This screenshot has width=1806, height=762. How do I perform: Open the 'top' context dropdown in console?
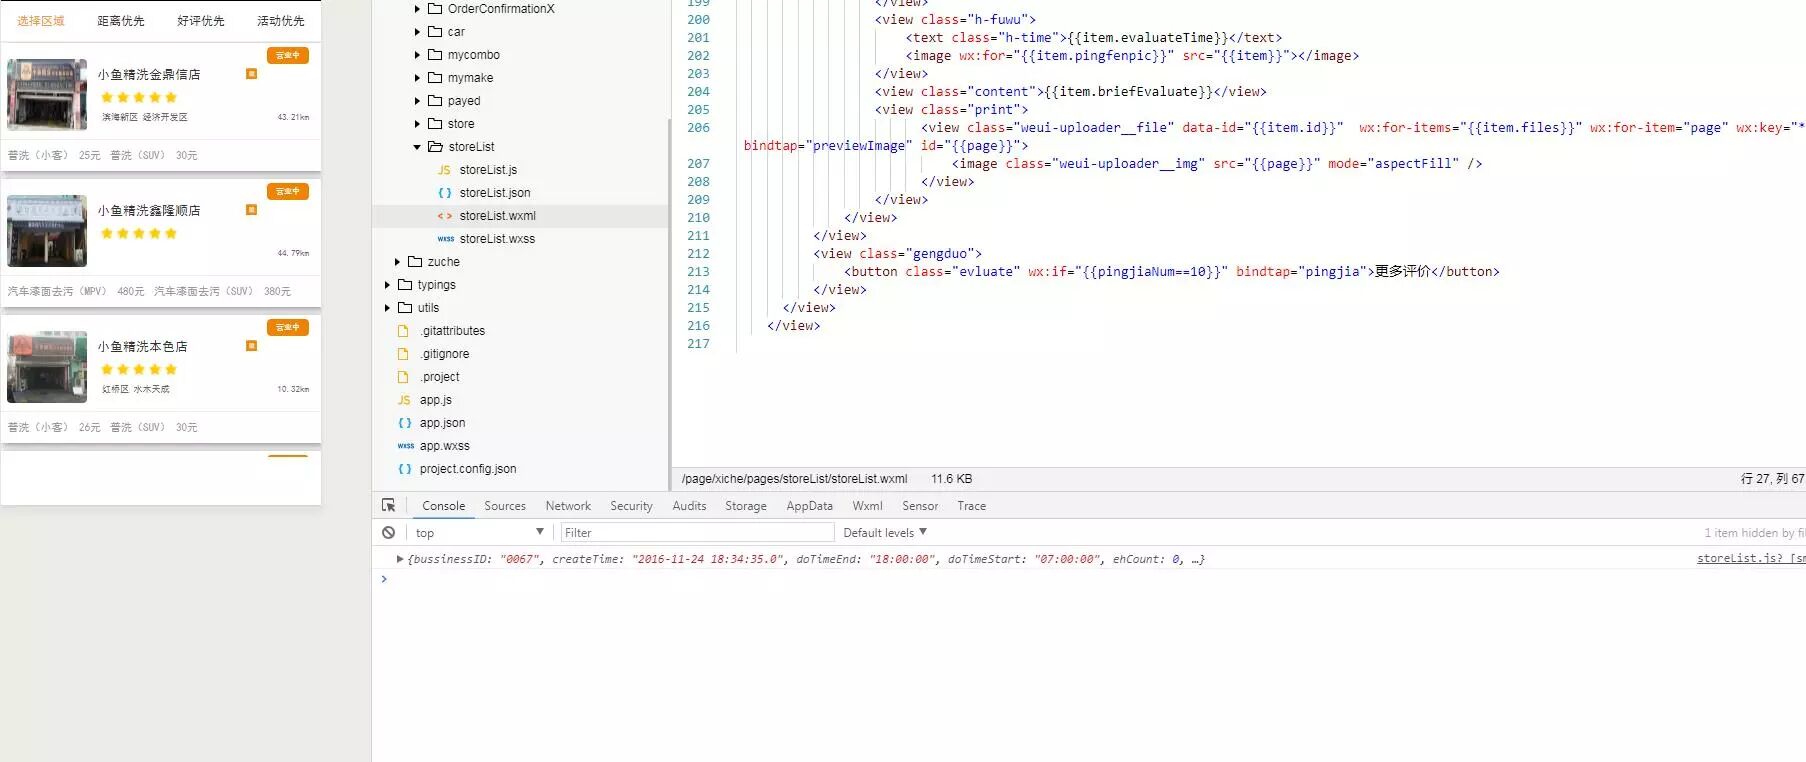pyautogui.click(x=480, y=533)
